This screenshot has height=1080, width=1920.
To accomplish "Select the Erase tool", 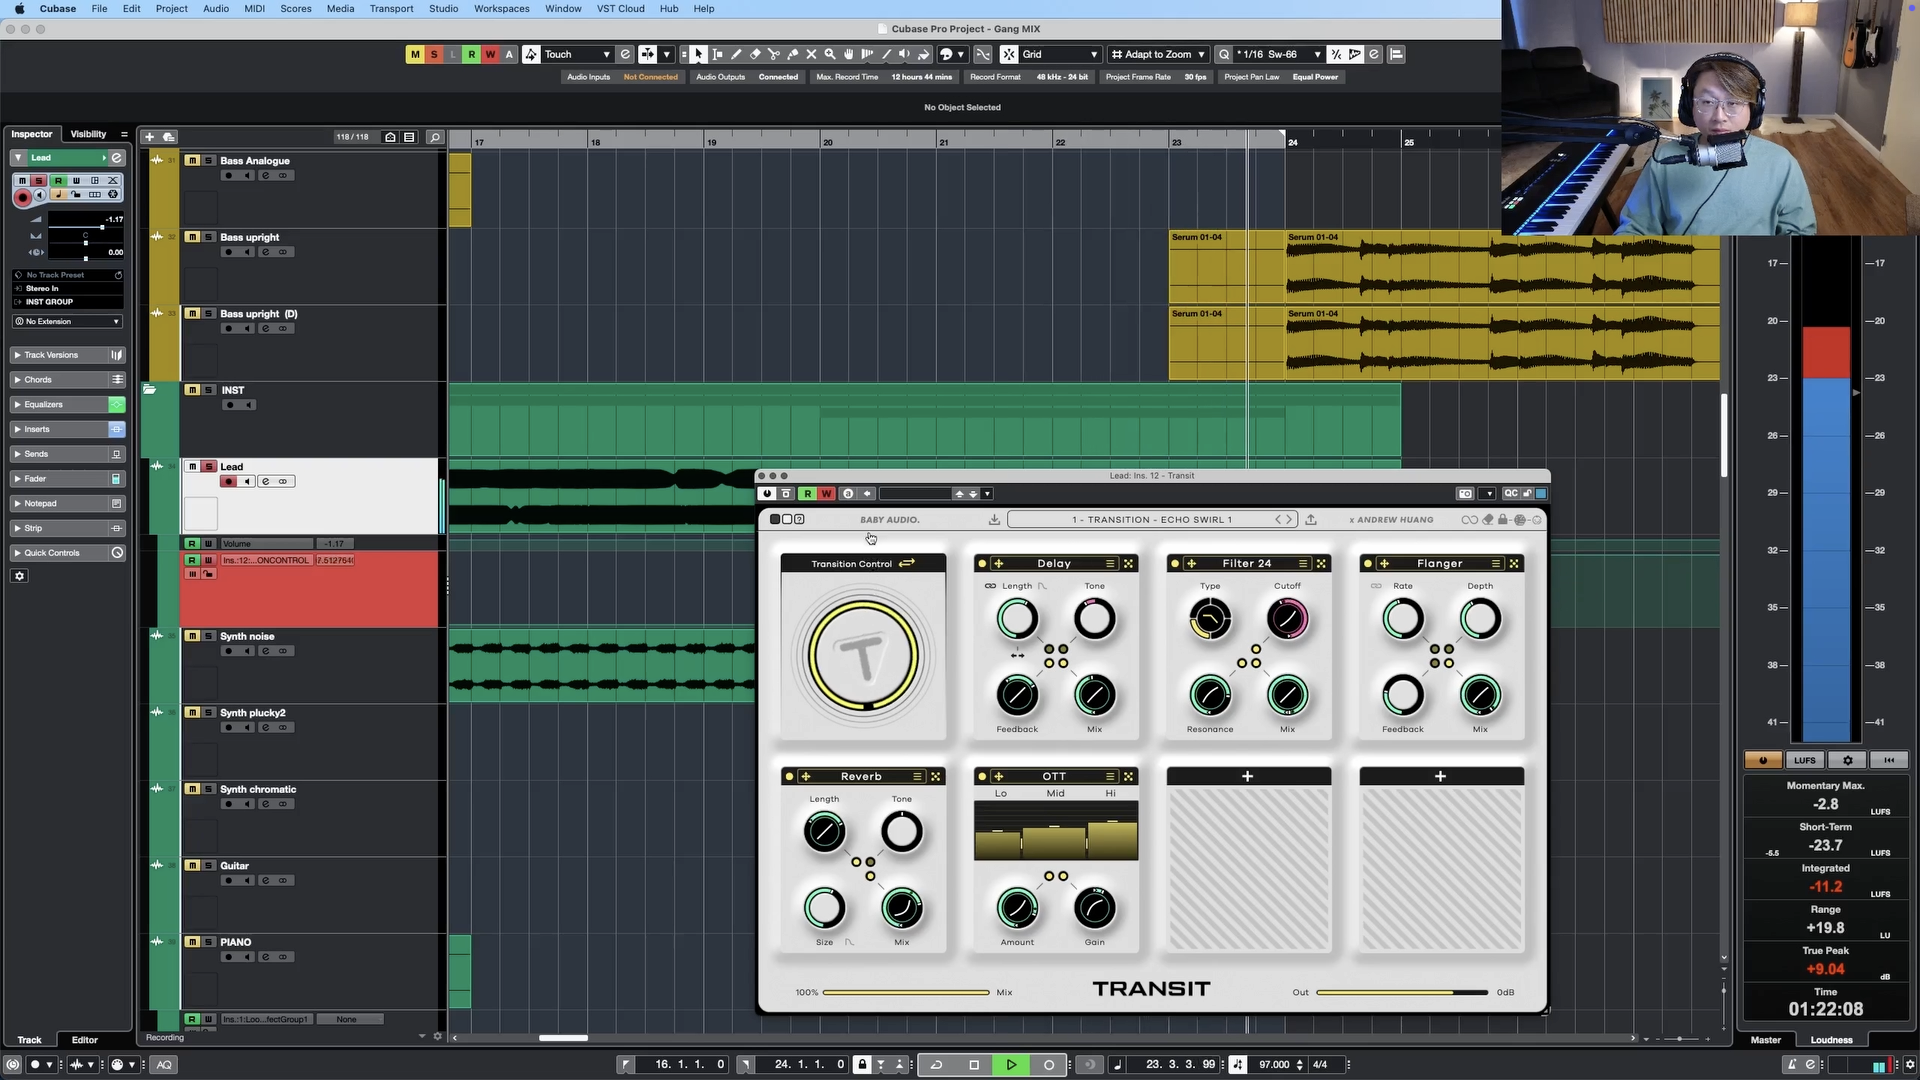I will pos(755,54).
